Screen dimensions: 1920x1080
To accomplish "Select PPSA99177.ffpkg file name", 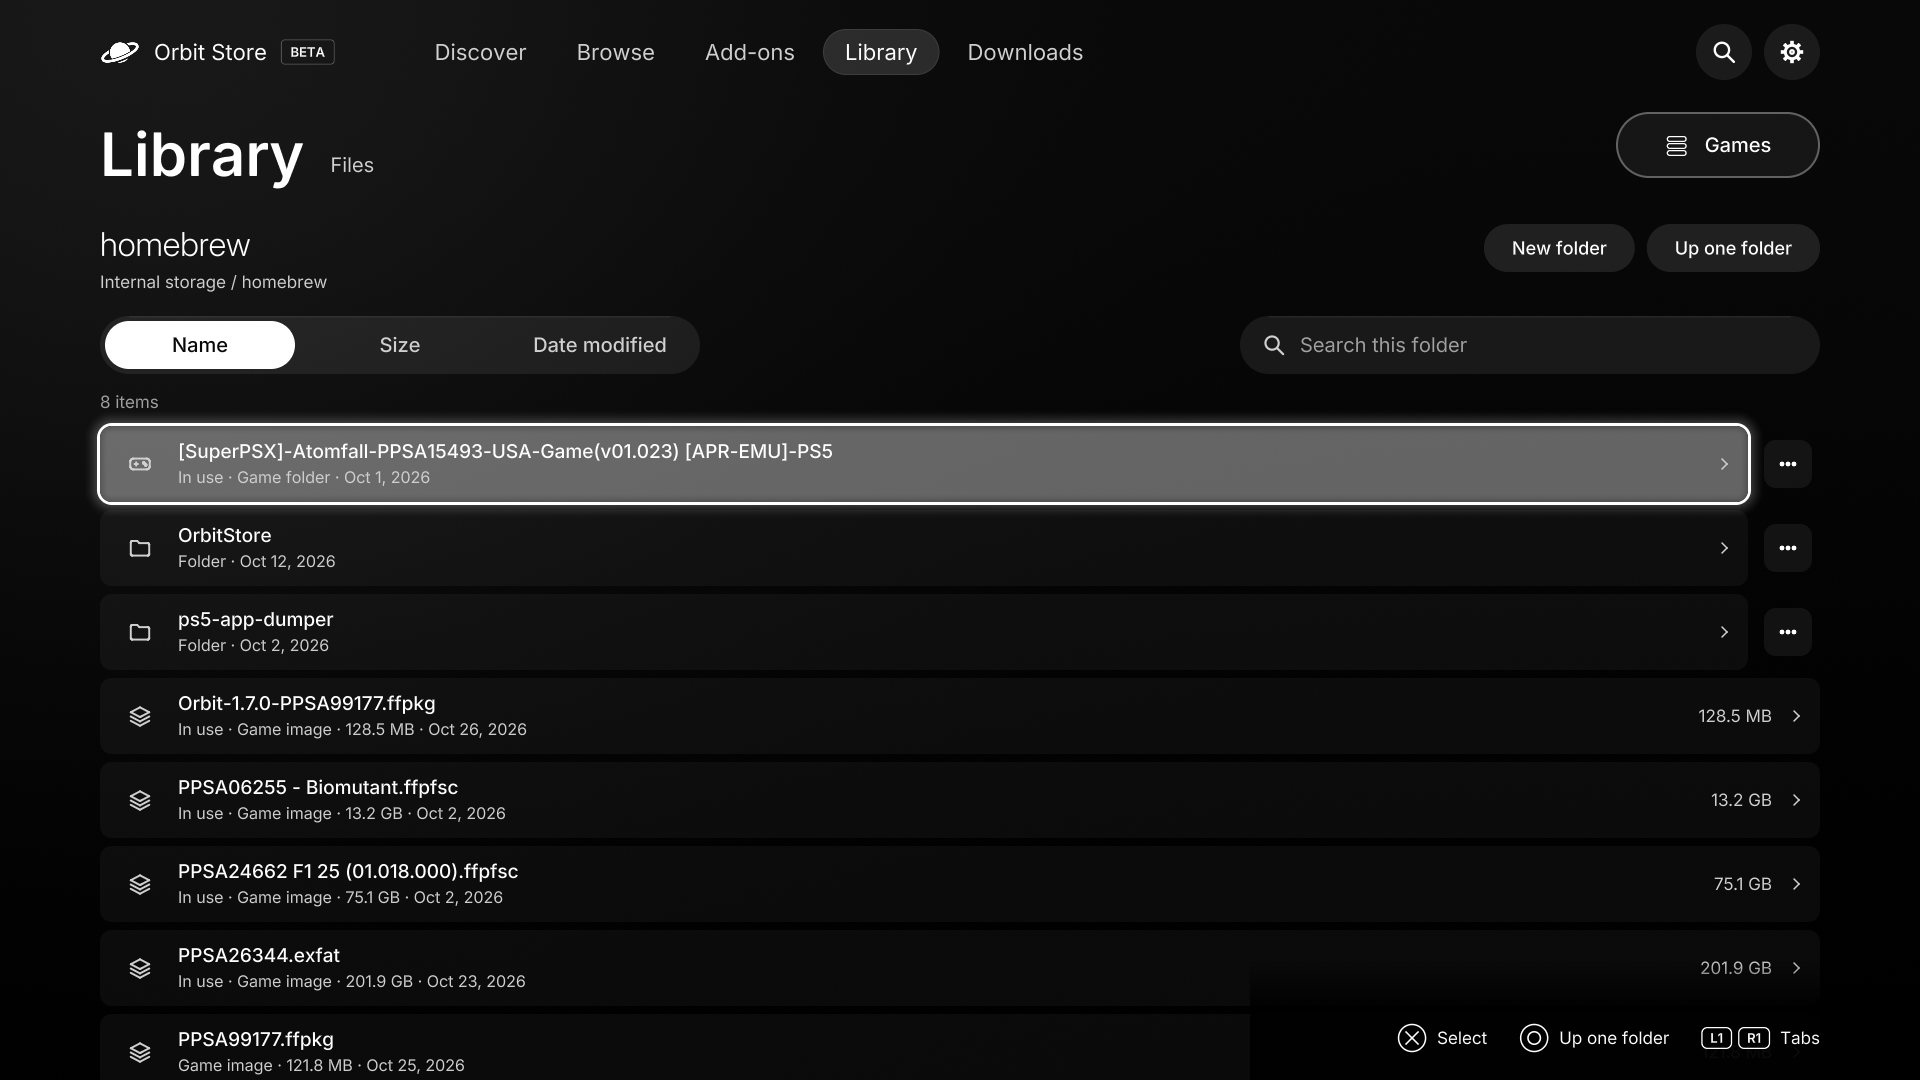I will 256,1039.
